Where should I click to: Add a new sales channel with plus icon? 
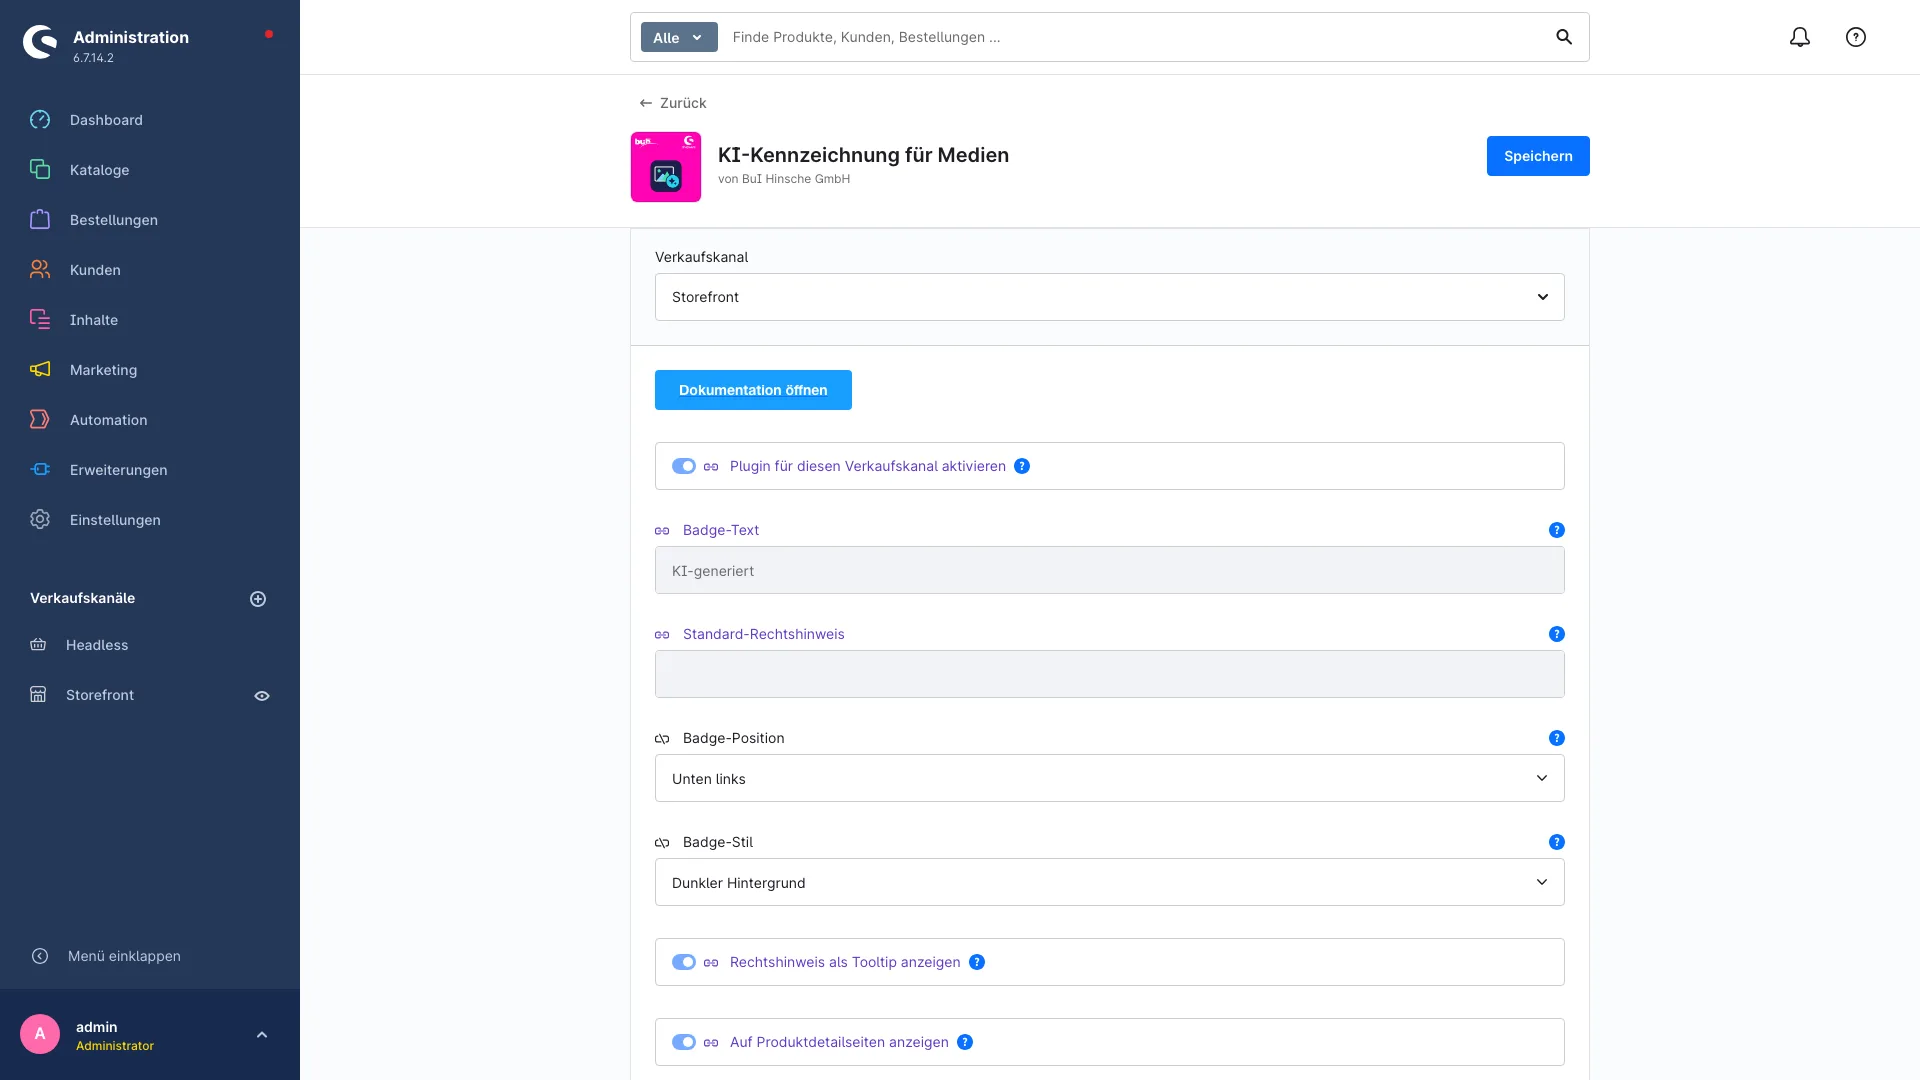(x=258, y=599)
